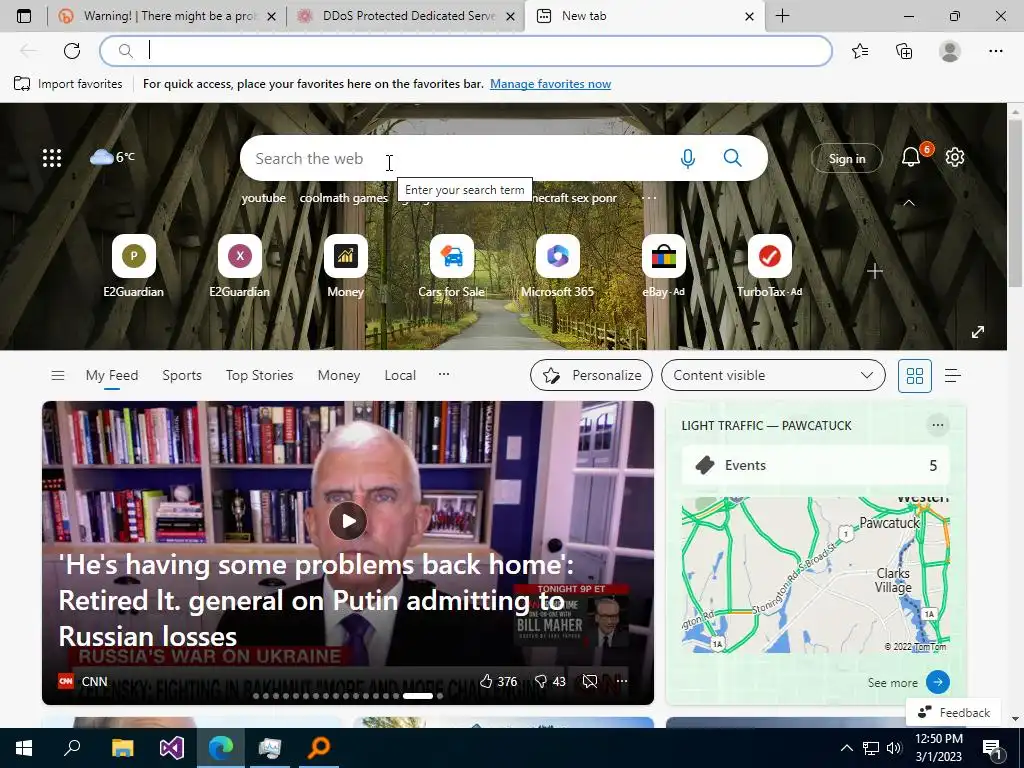Open the Windows Start menu

[24, 748]
